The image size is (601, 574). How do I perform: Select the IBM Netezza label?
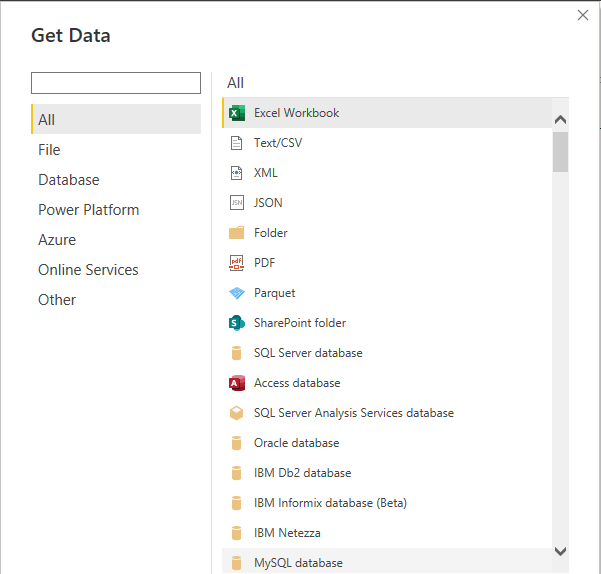pos(287,533)
